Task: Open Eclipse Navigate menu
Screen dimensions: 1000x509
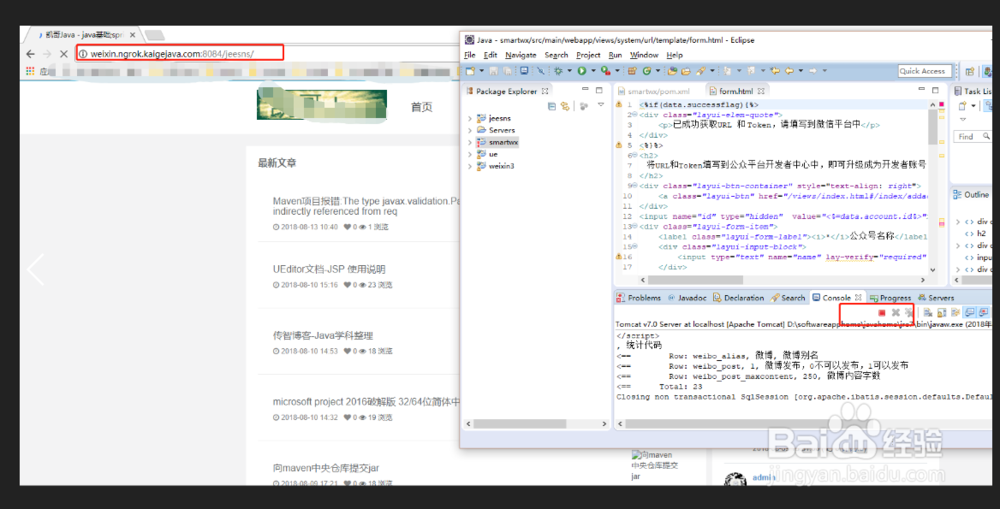Action: click(520, 55)
